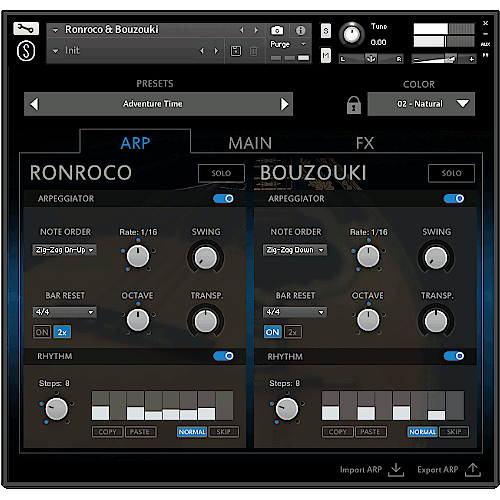Paste into the Ronroco rhythm pattern
This screenshot has height=500, width=500.
(x=140, y=432)
